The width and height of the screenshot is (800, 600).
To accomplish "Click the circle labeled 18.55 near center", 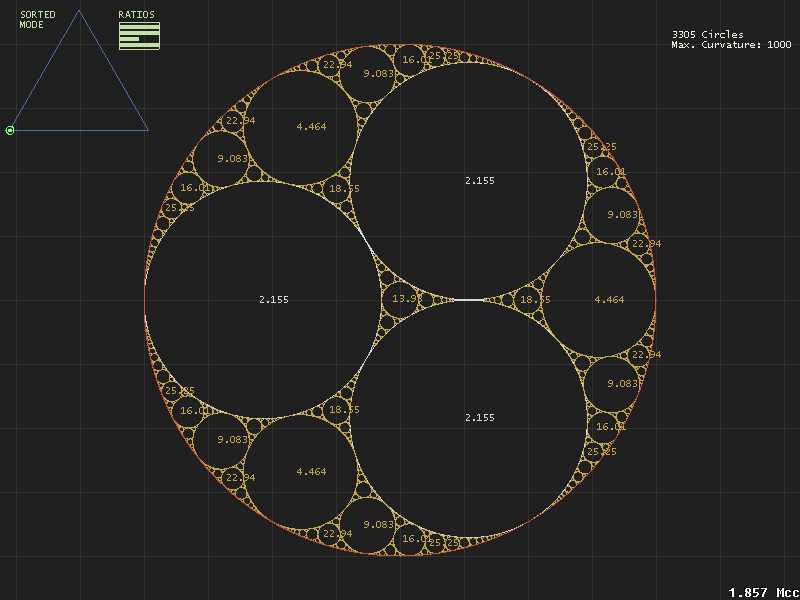I will coord(531,297).
